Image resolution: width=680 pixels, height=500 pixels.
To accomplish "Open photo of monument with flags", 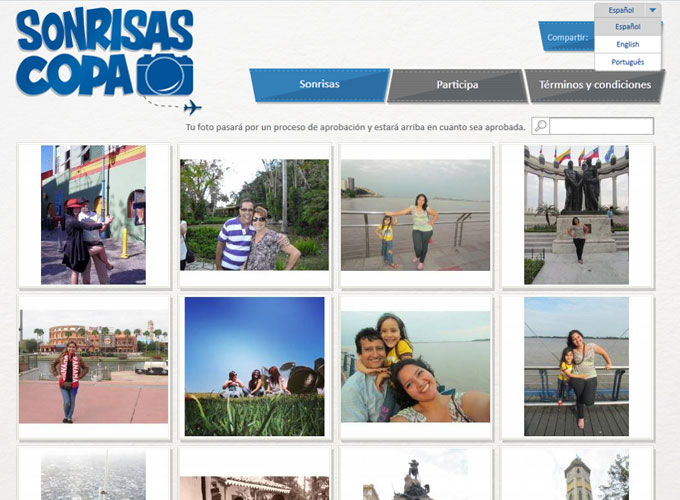I will (576, 215).
